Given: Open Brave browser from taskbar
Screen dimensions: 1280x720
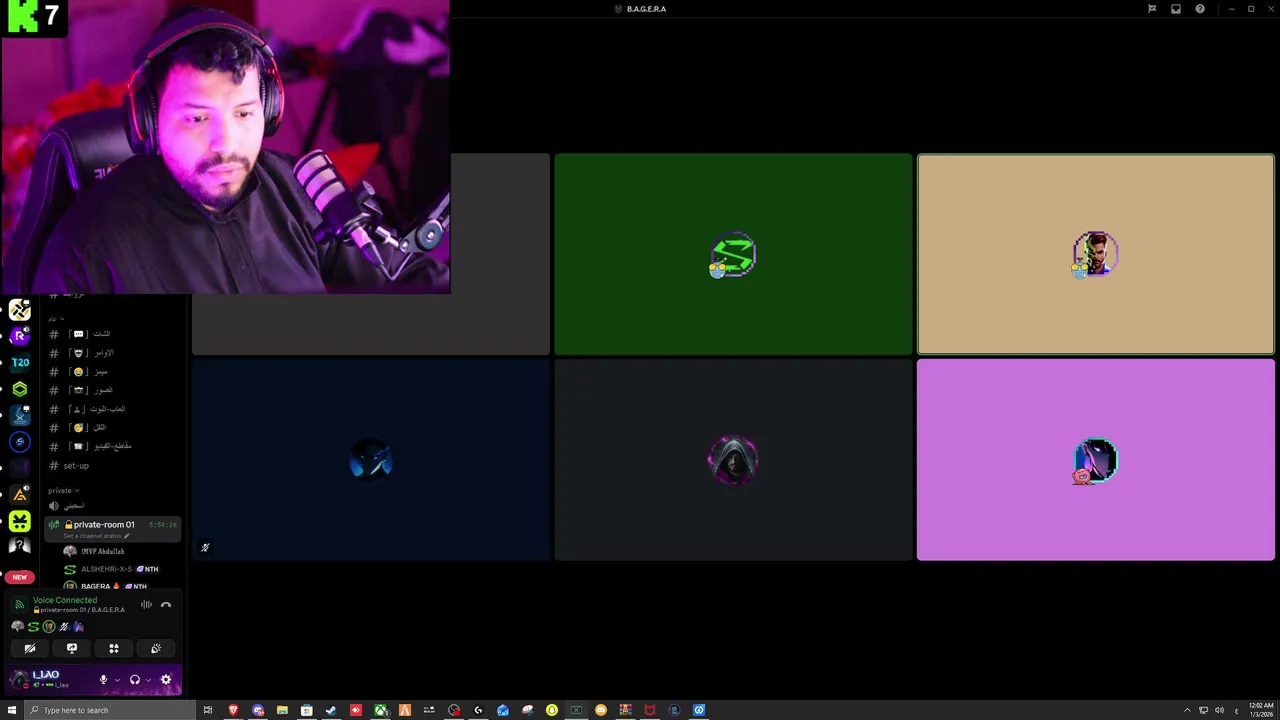Looking at the screenshot, I should 233,710.
